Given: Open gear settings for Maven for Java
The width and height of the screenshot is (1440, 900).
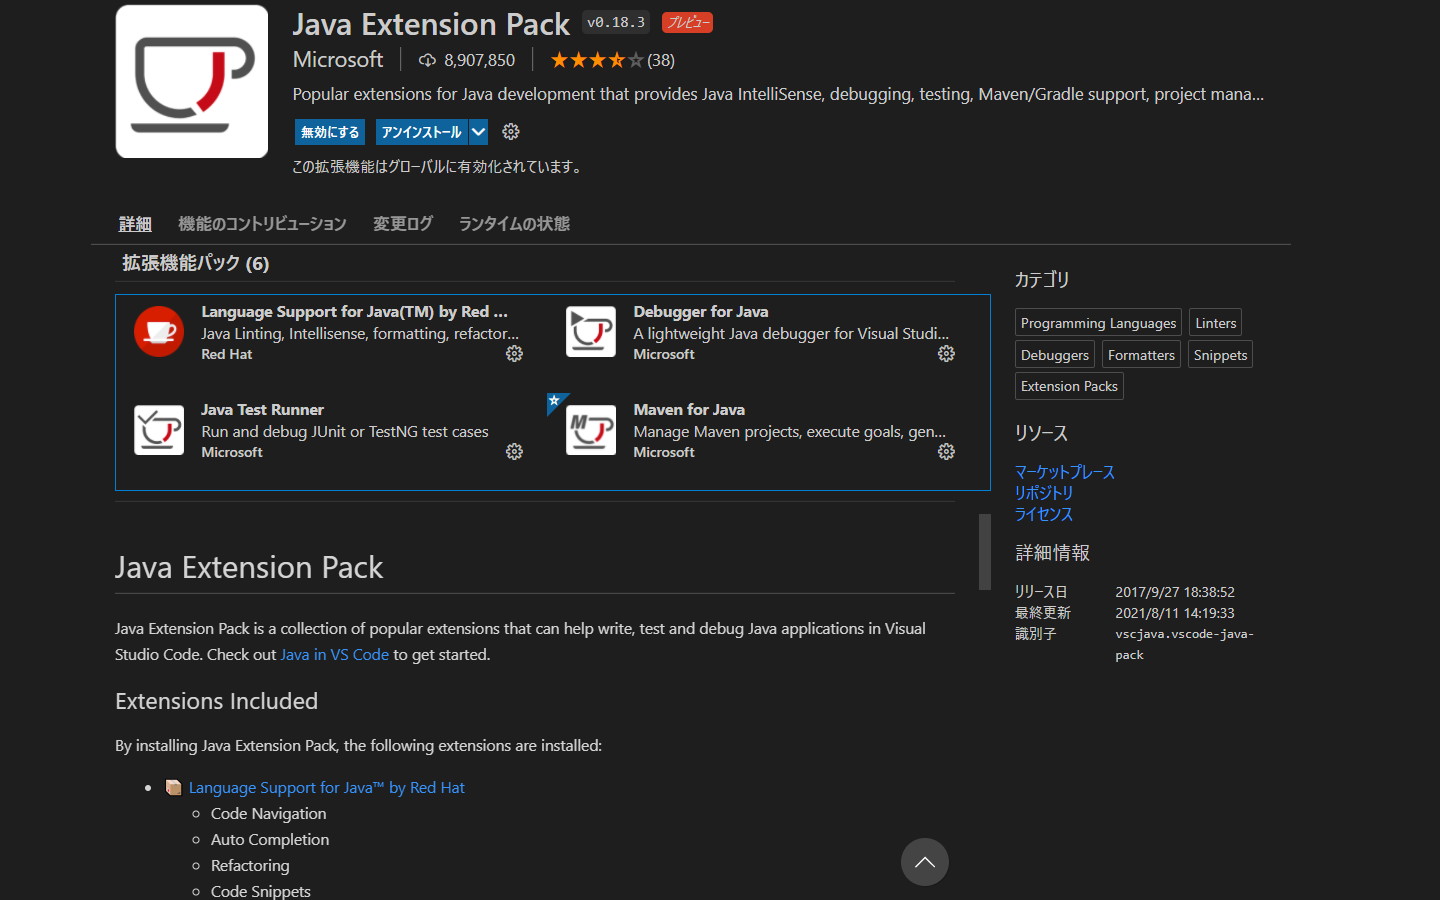Looking at the screenshot, I should 946,452.
